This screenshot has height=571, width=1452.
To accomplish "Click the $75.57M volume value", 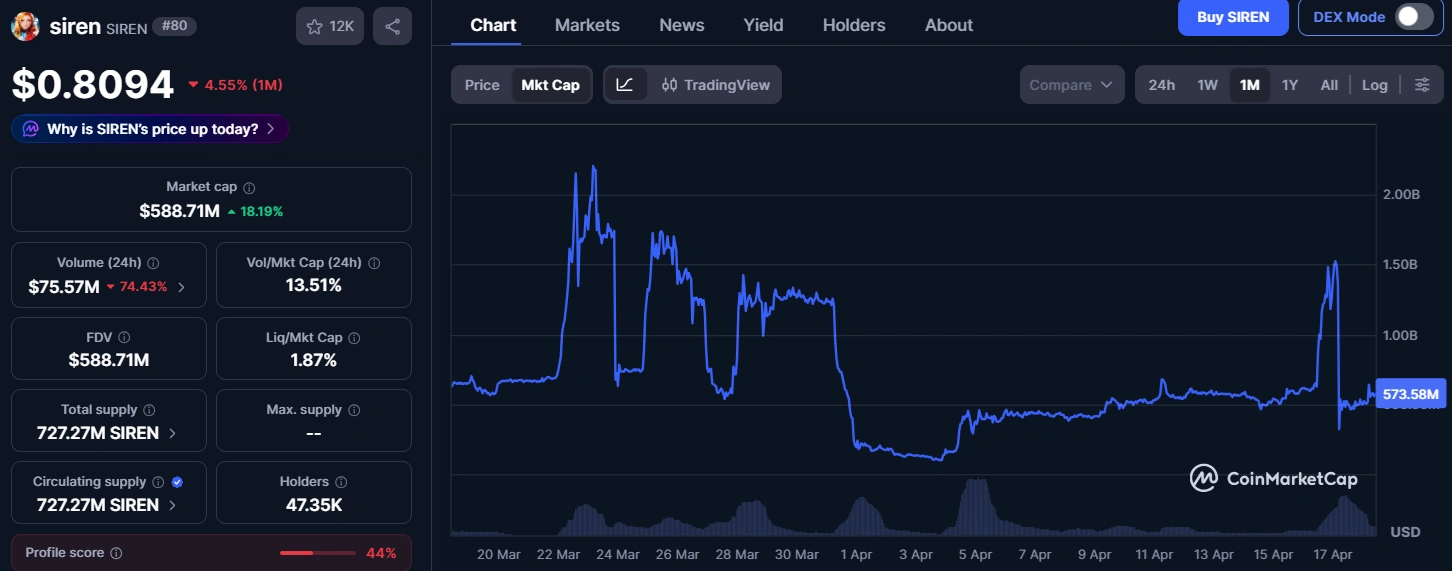I will point(64,287).
